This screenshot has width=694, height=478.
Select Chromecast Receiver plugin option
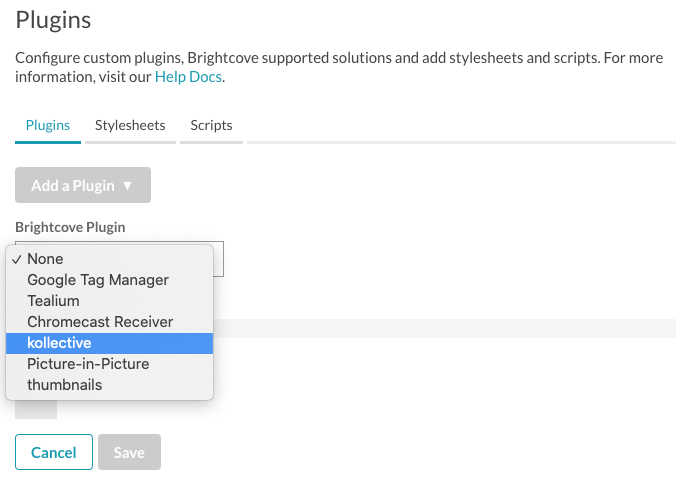100,322
